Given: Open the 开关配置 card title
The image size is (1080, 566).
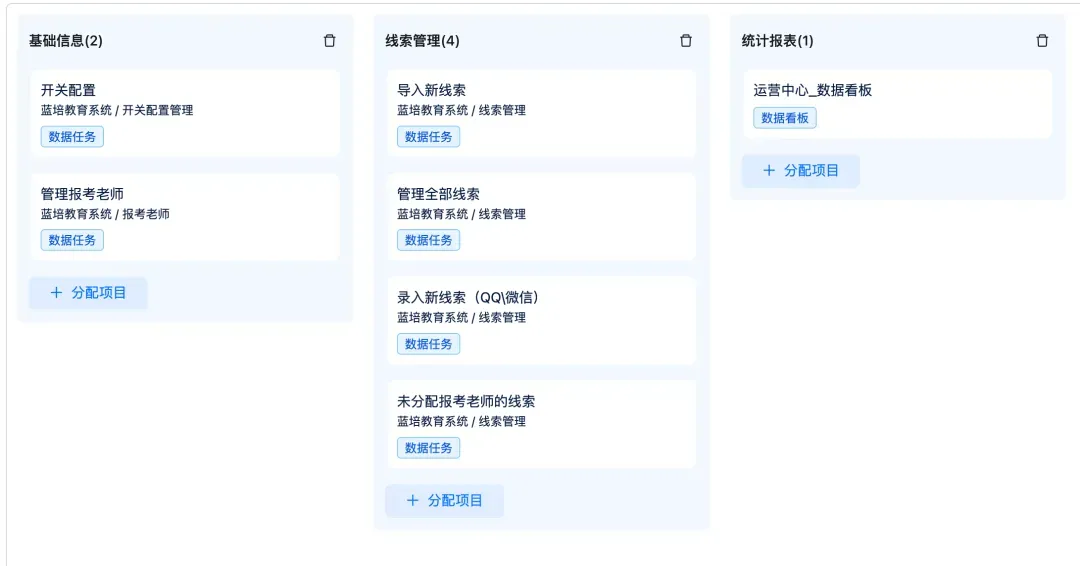Looking at the screenshot, I should [x=68, y=90].
